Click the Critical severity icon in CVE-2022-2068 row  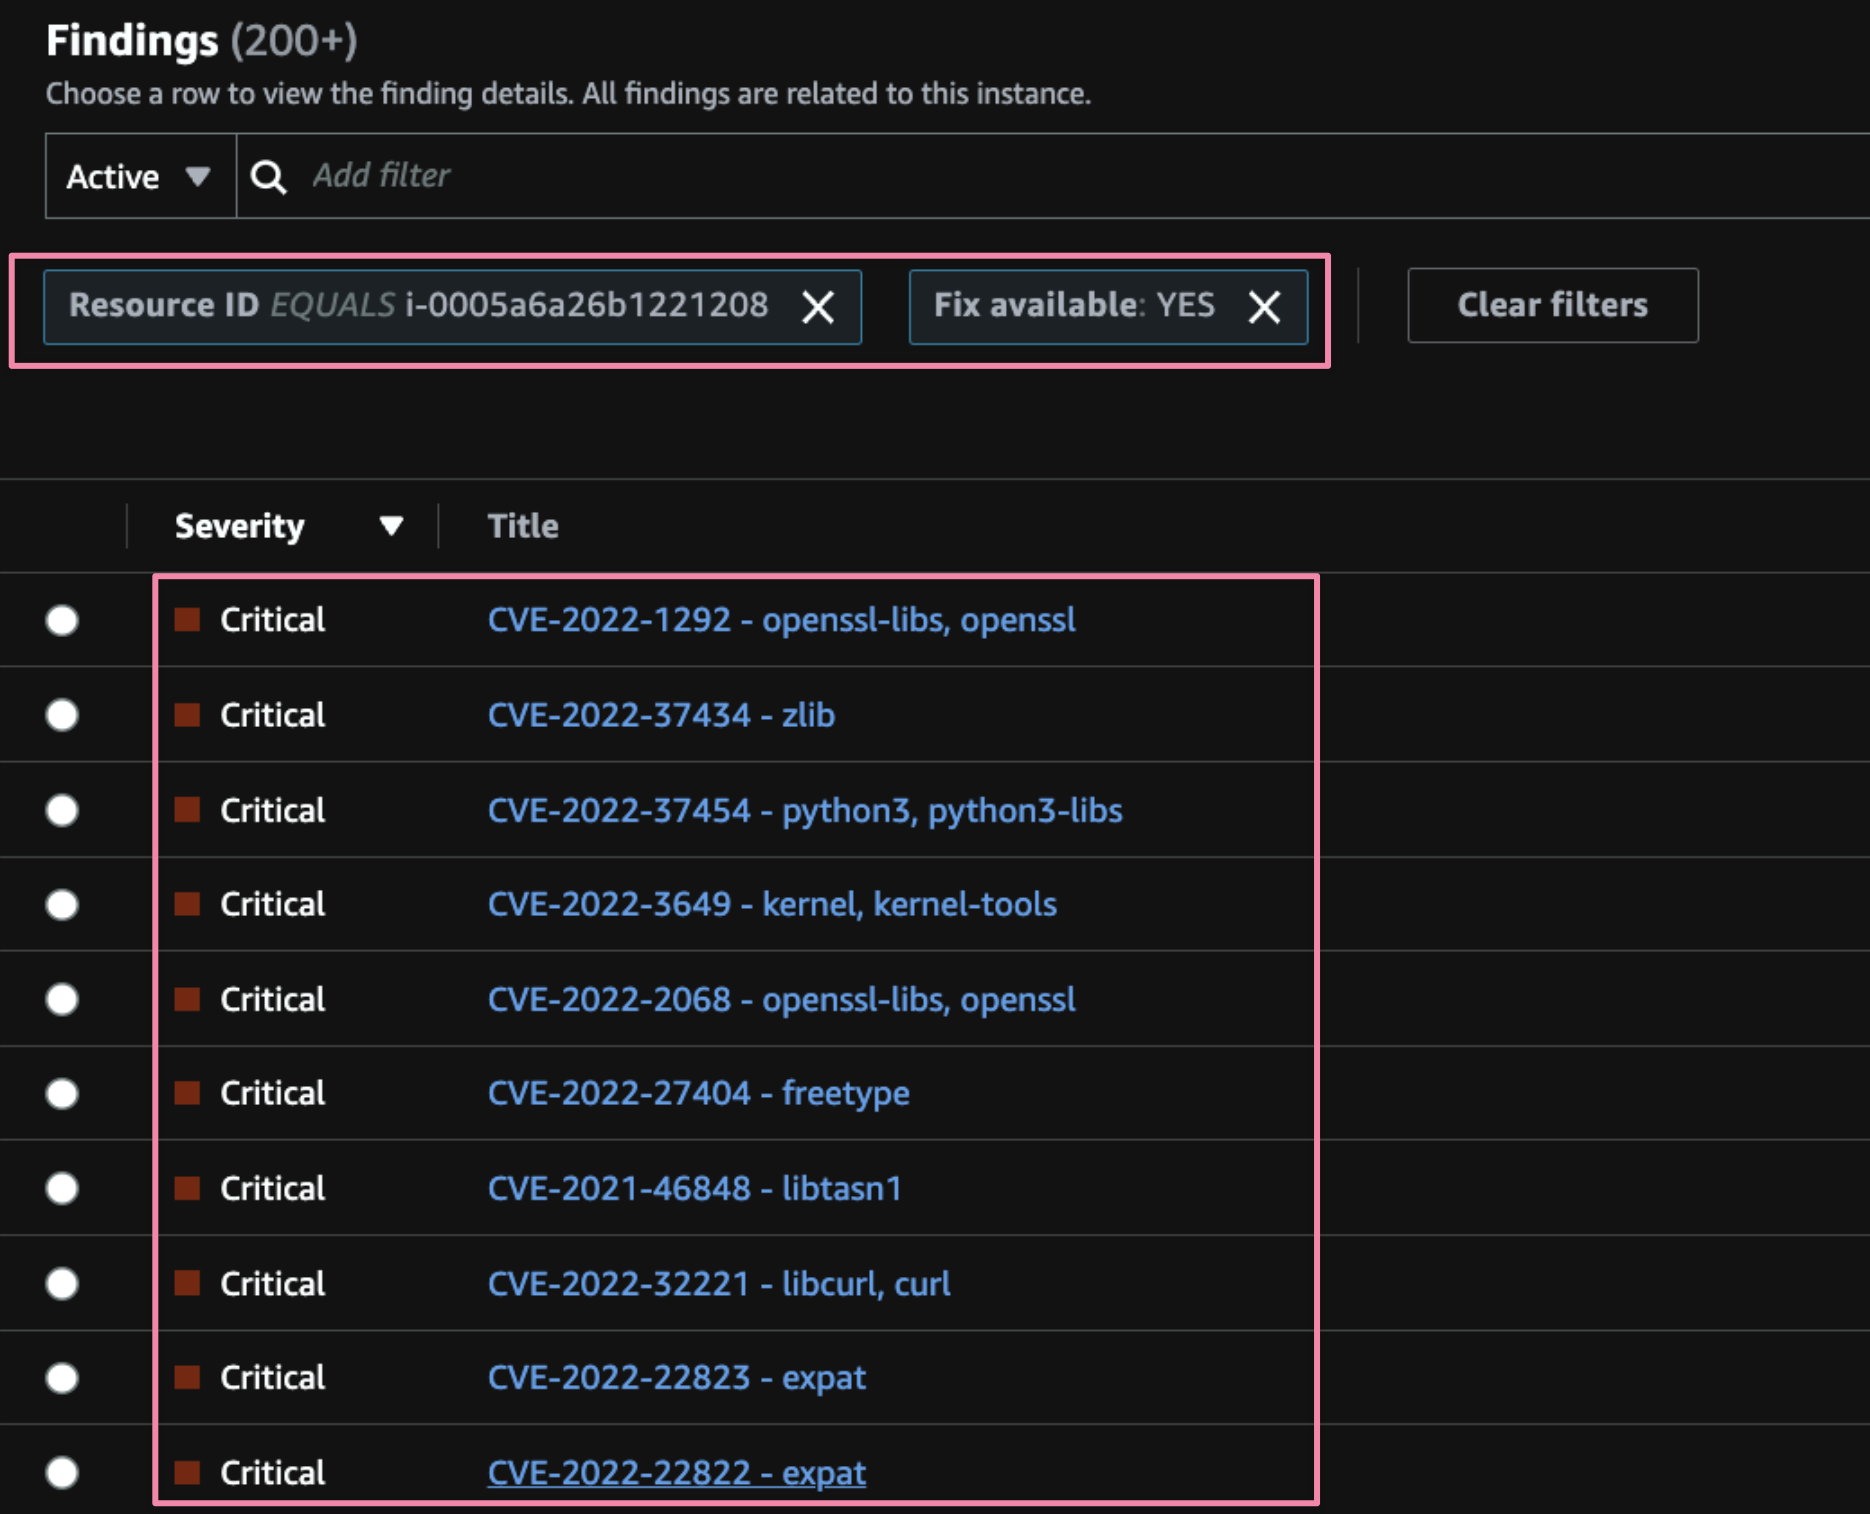(187, 999)
